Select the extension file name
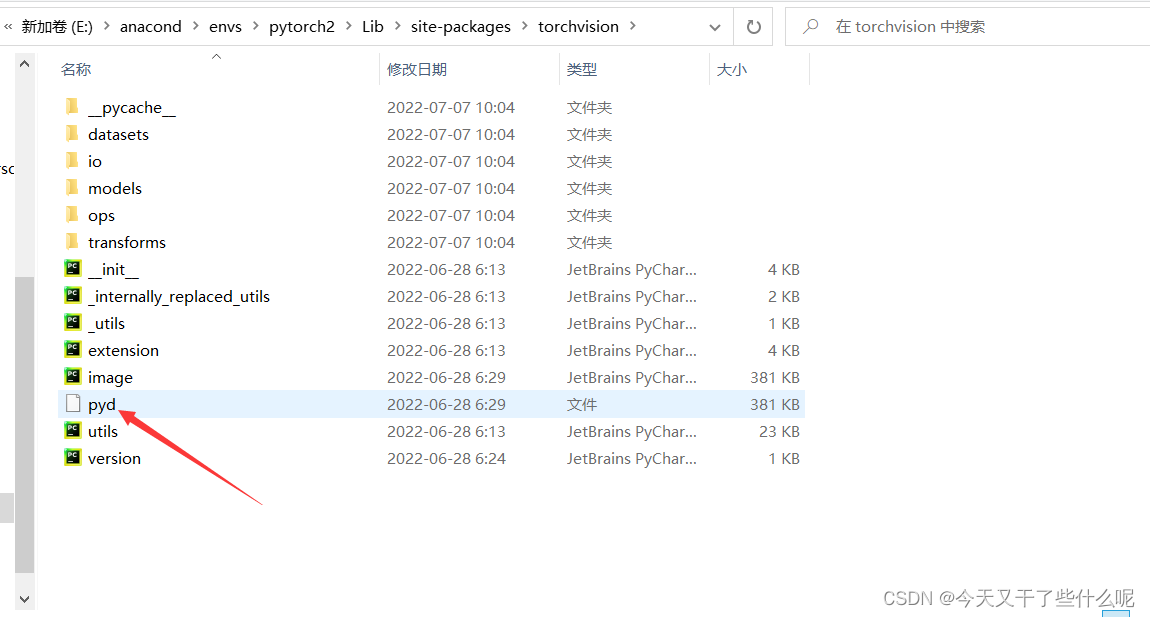This screenshot has width=1150, height=617. pyautogui.click(x=123, y=351)
